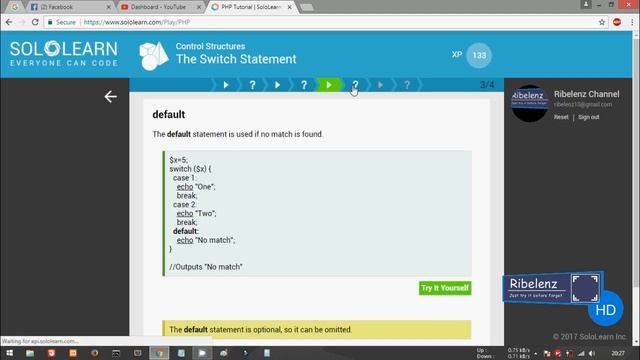This screenshot has width=640, height=360.
Task: Return using the white left arrow
Action: pos(110,97)
